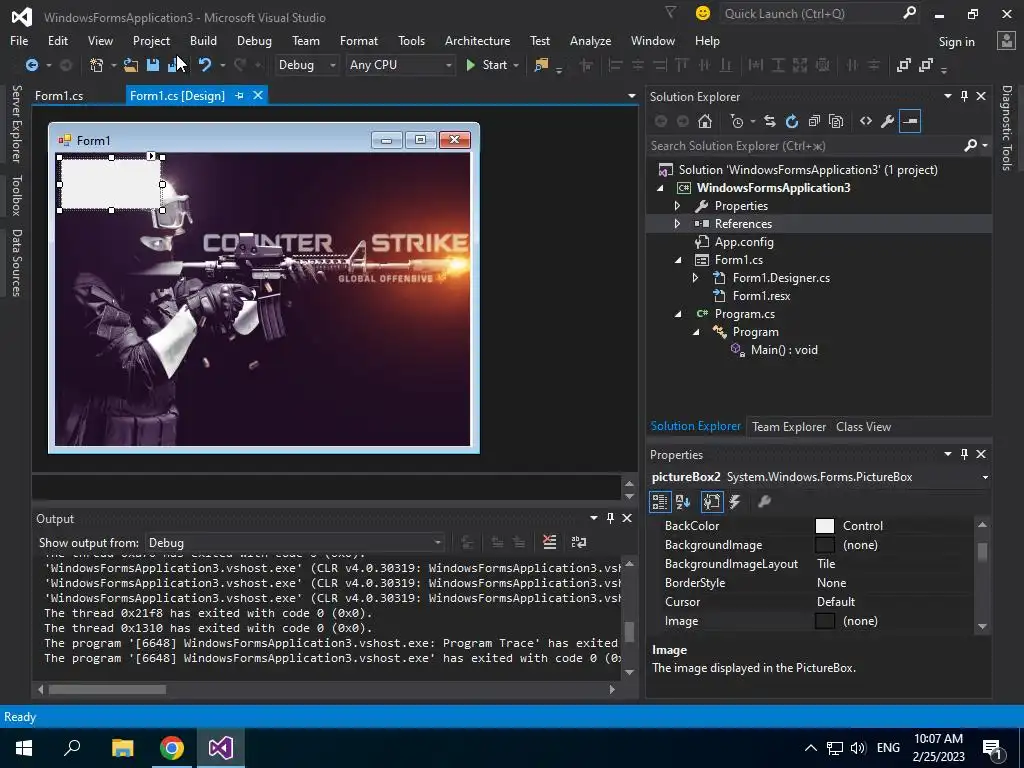Click the View Code icon in Solution Explorer
Screen dimensions: 1024x768
(866, 121)
